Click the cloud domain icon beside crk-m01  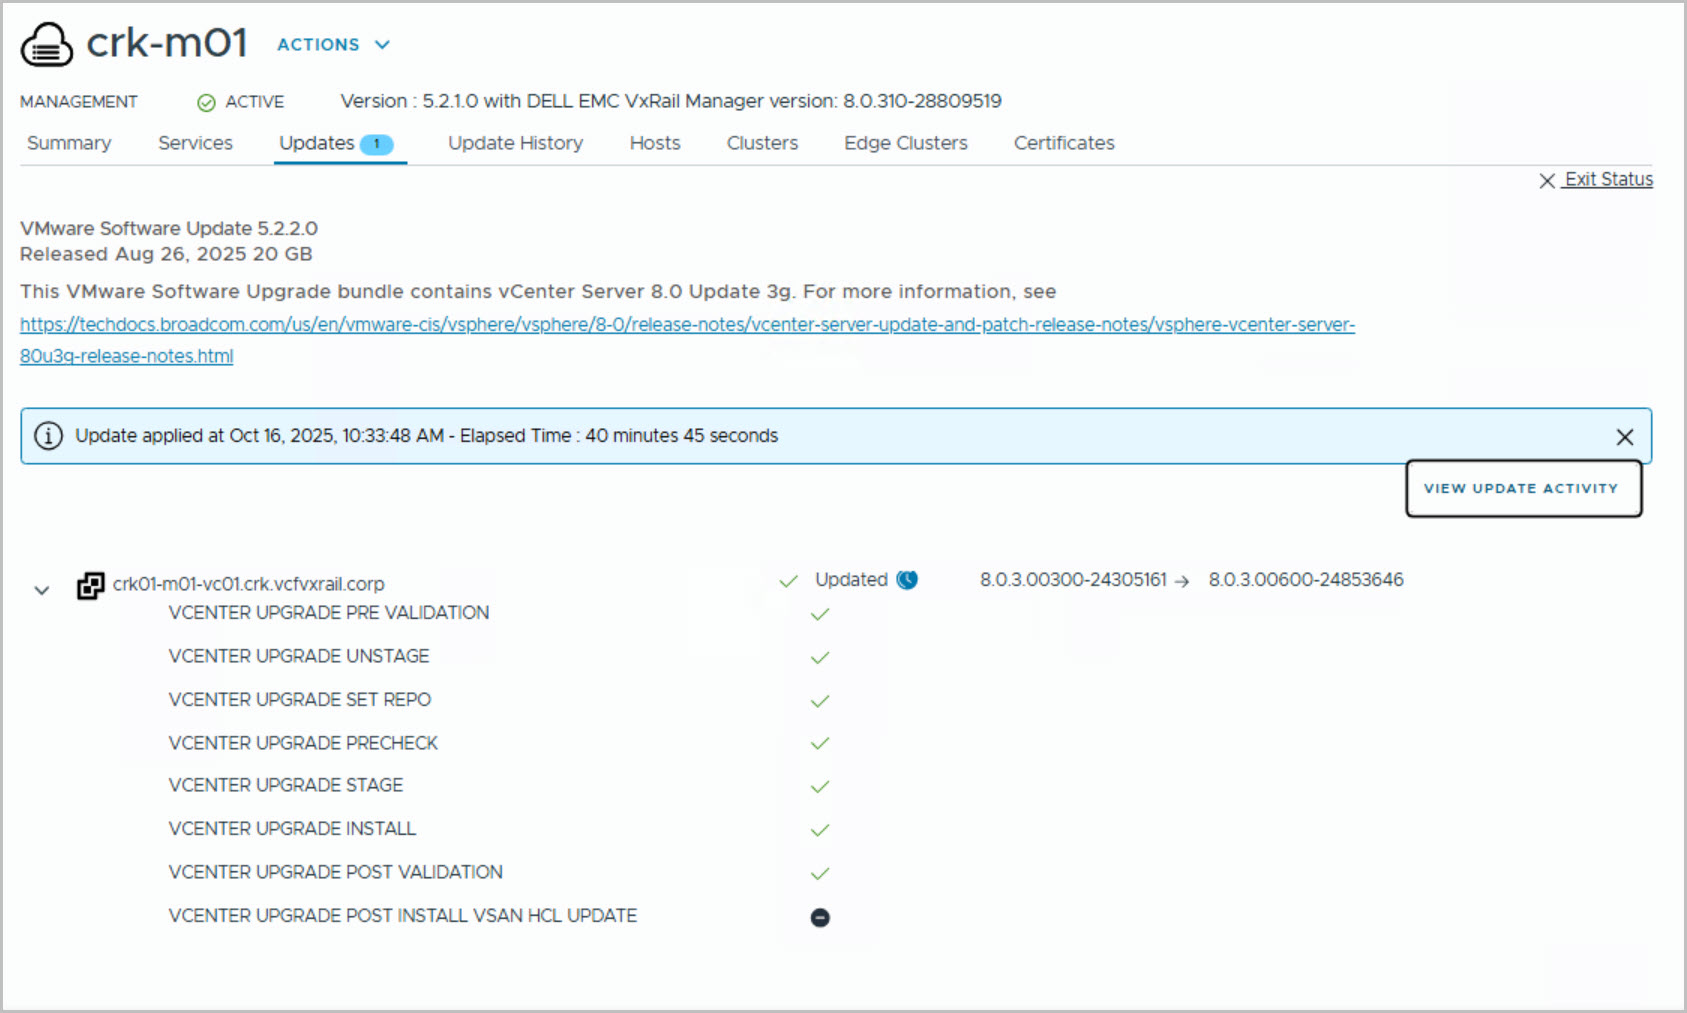46,45
